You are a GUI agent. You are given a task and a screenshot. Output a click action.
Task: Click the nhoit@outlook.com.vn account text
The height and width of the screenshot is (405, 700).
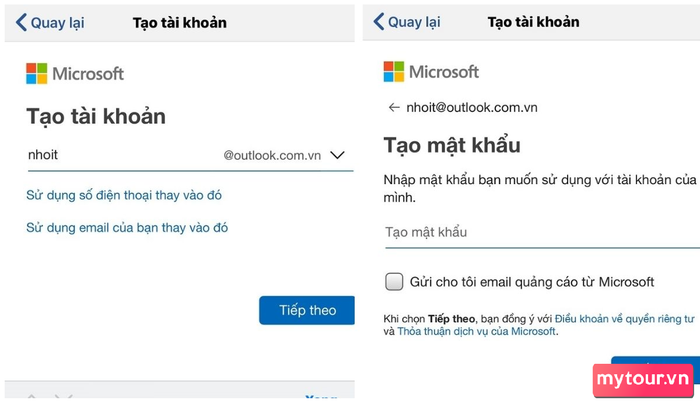[472, 108]
